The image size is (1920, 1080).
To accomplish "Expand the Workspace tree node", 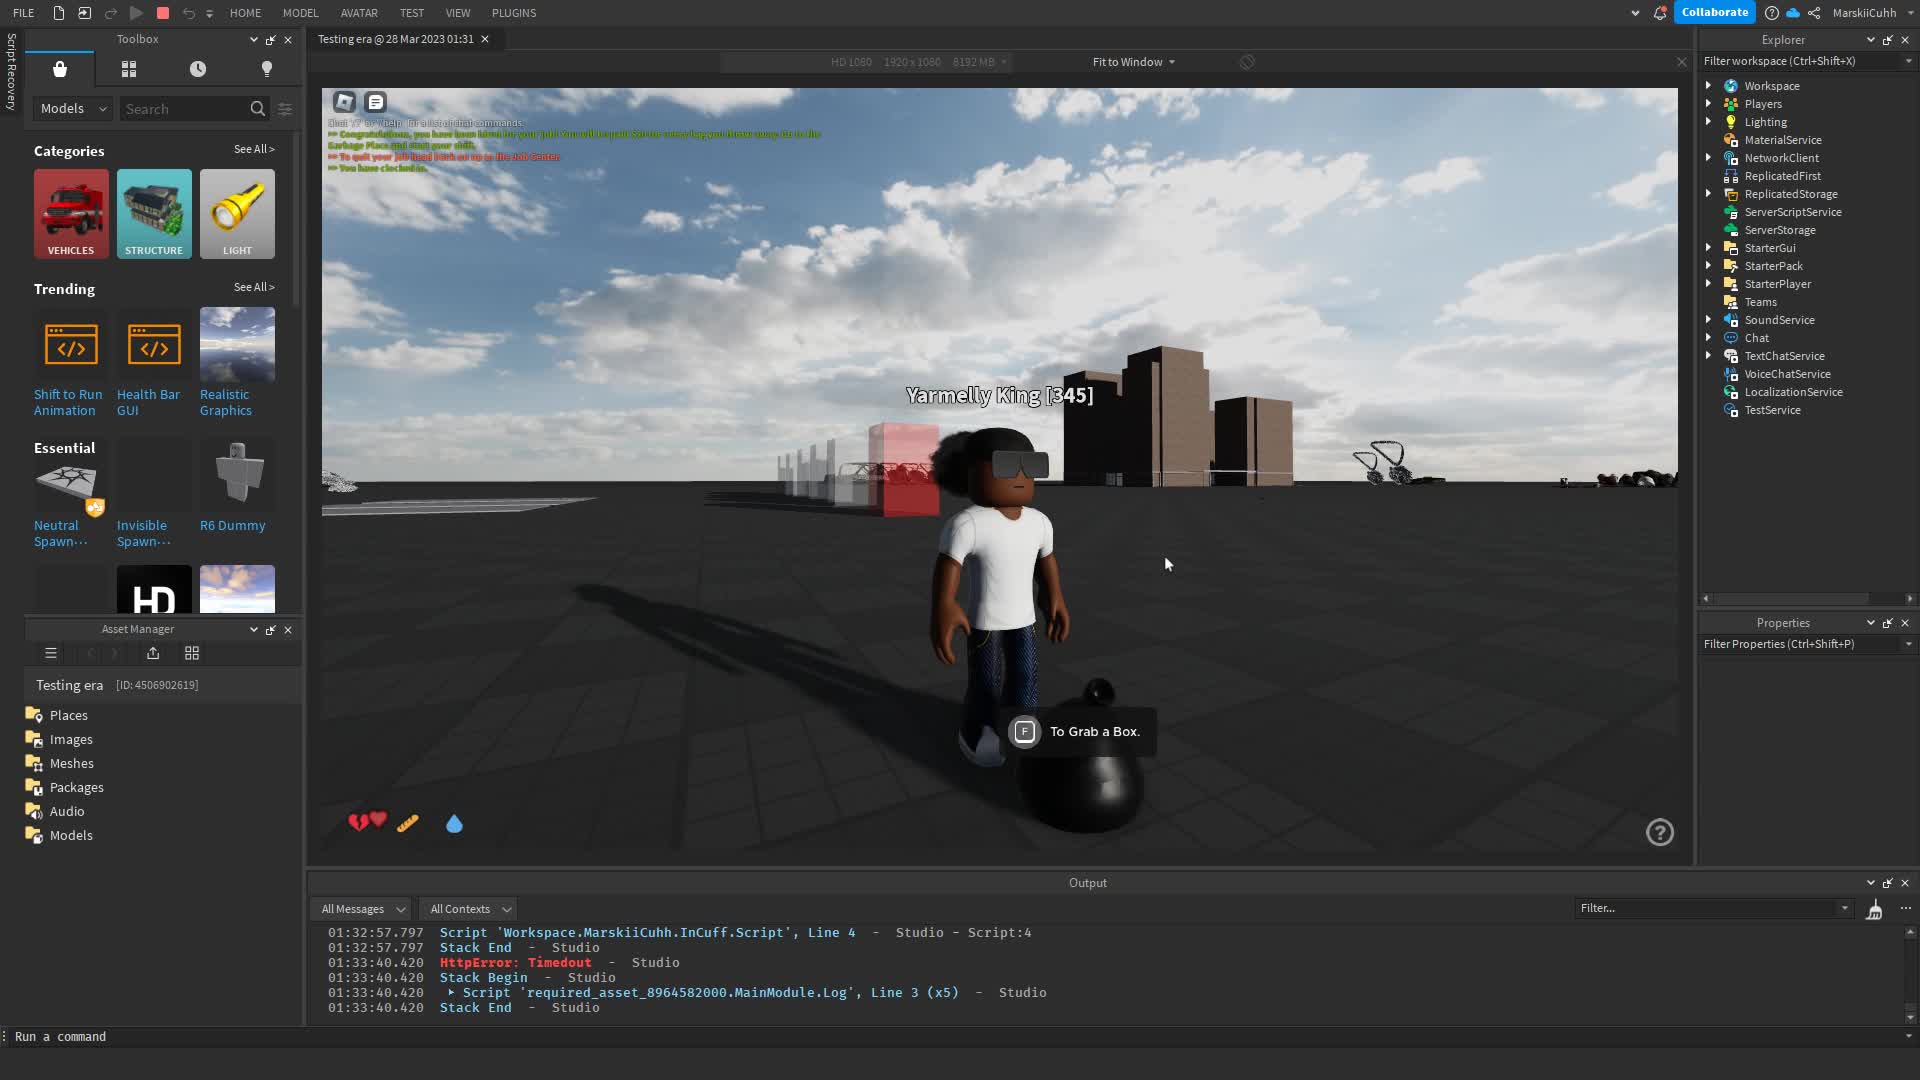I will point(1708,86).
